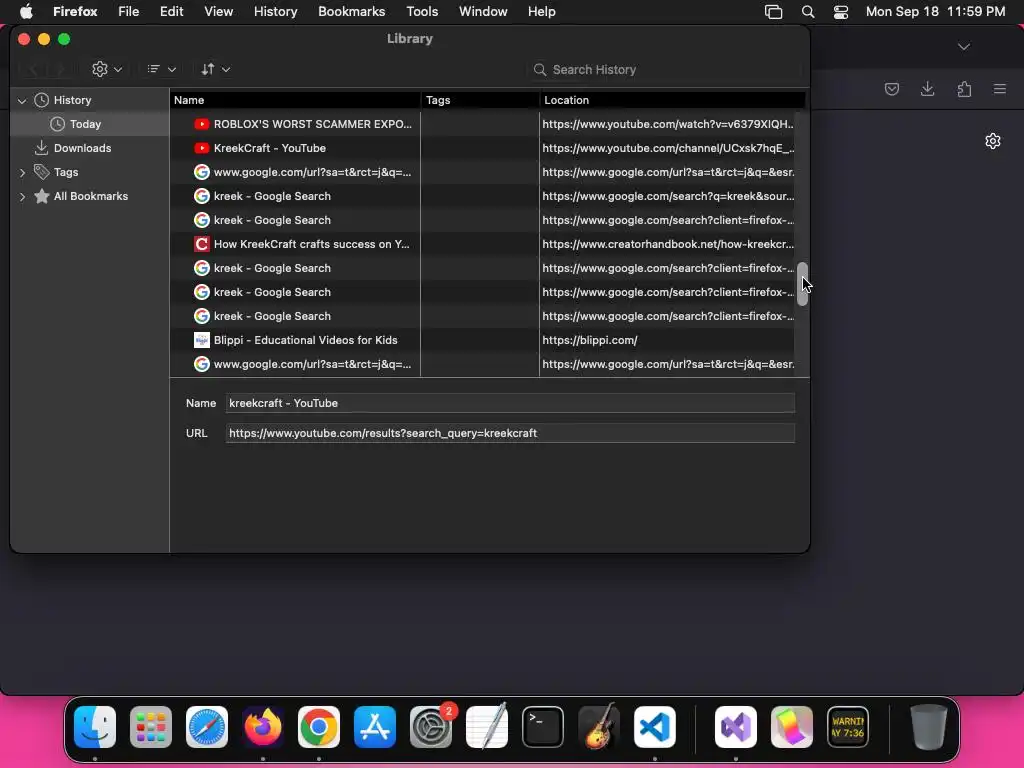Open Firefox Extensions puzzle icon
1024x768 pixels.
click(x=964, y=89)
